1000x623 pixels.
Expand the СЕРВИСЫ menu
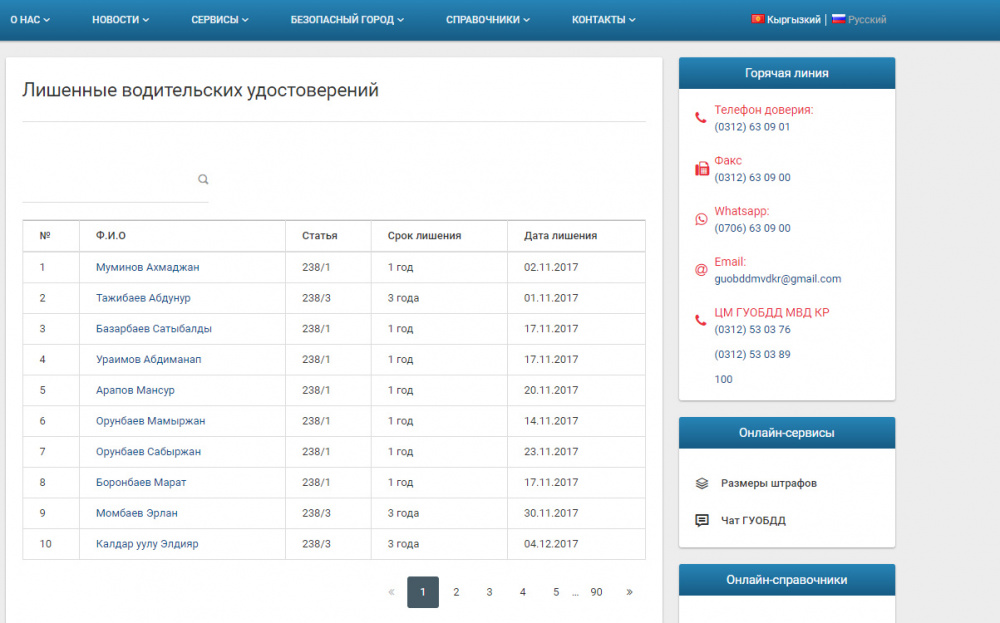[x=220, y=19]
